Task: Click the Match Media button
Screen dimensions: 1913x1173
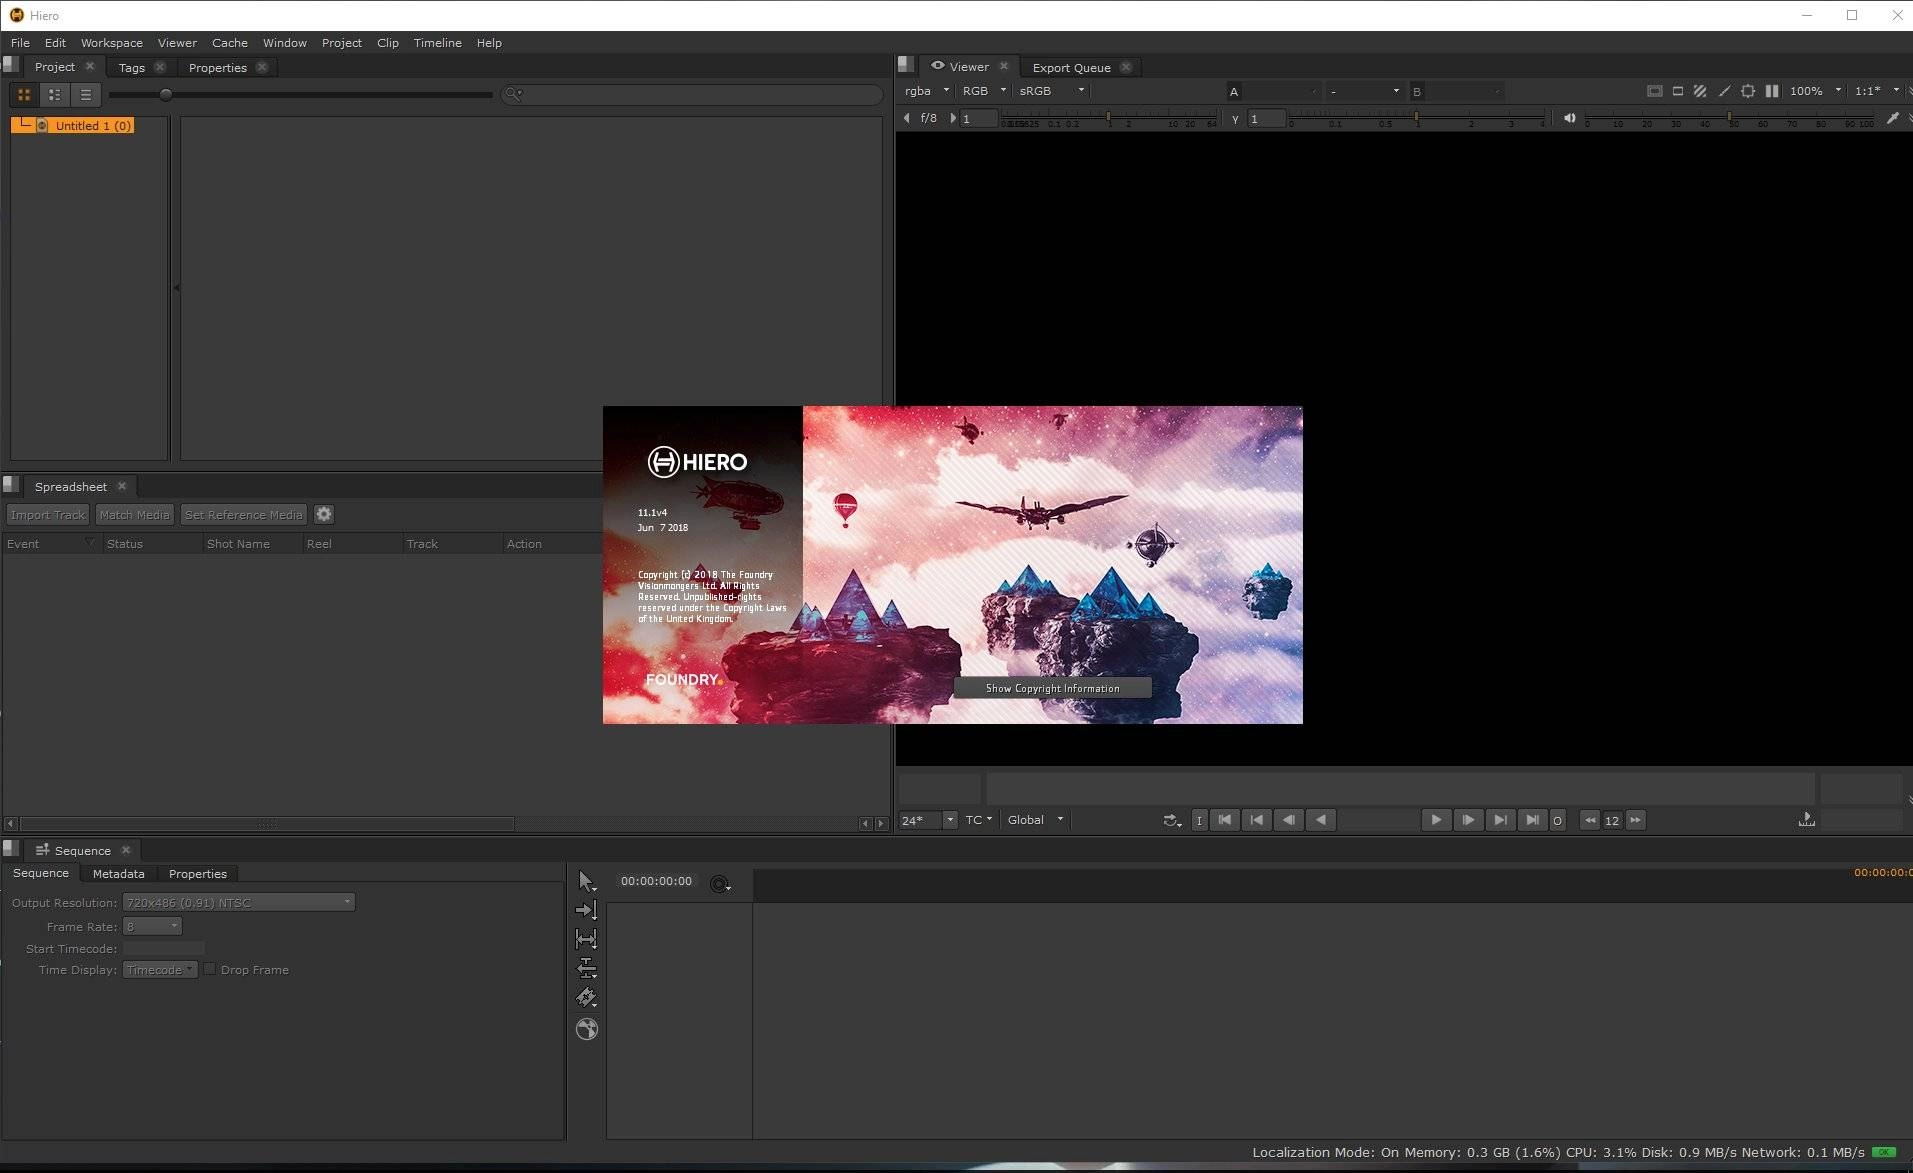Action: click(134, 514)
